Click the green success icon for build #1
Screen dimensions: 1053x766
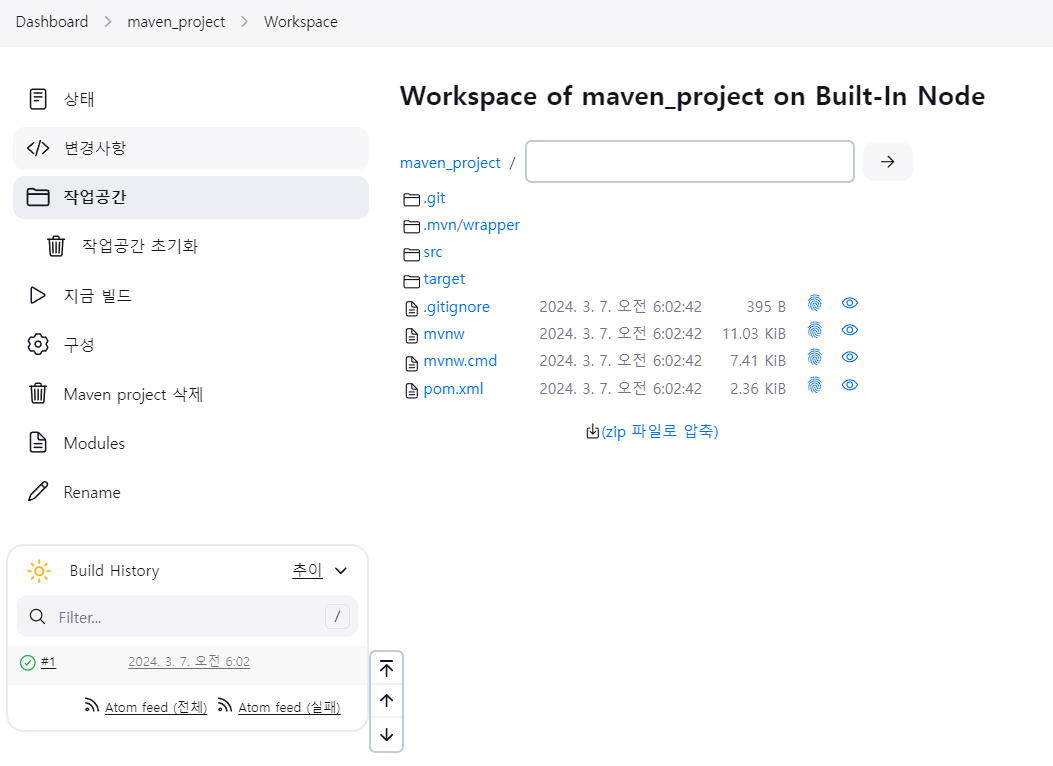click(28, 663)
